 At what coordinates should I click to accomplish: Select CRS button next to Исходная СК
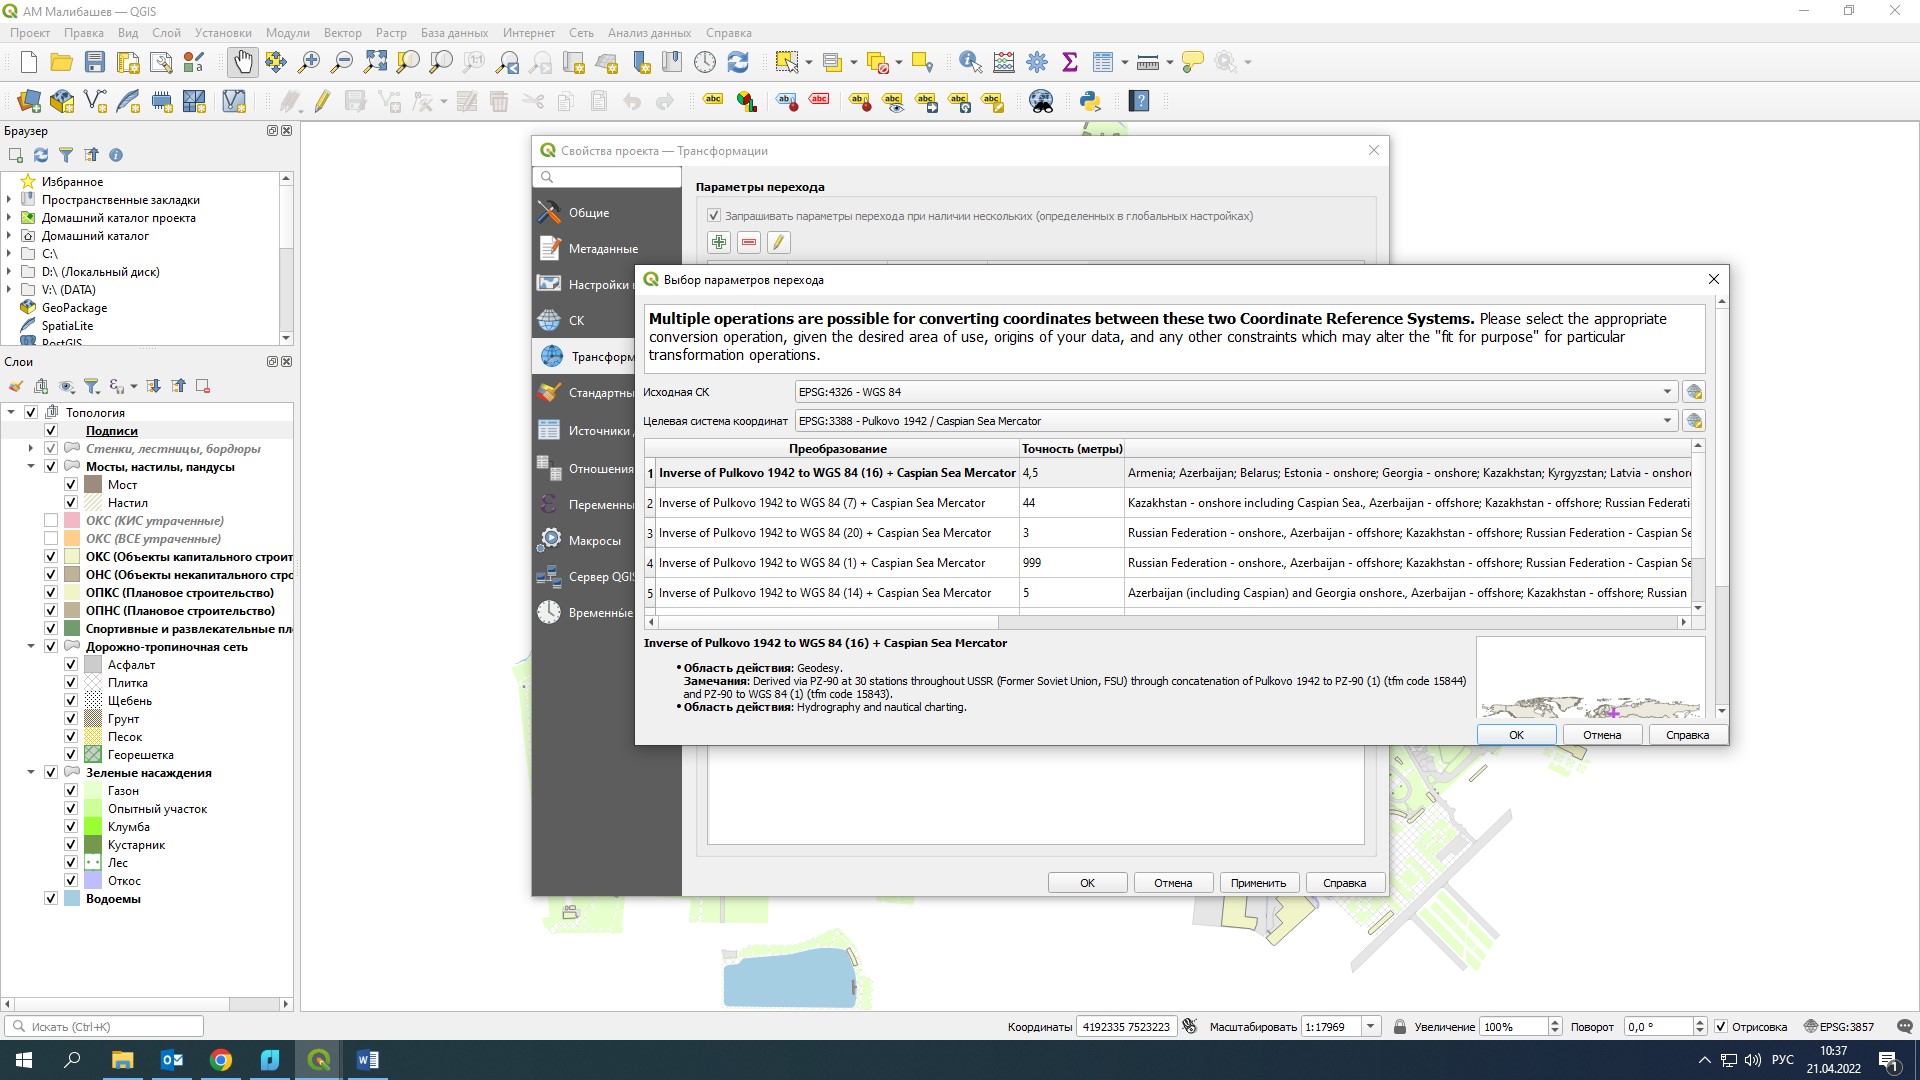click(1693, 392)
